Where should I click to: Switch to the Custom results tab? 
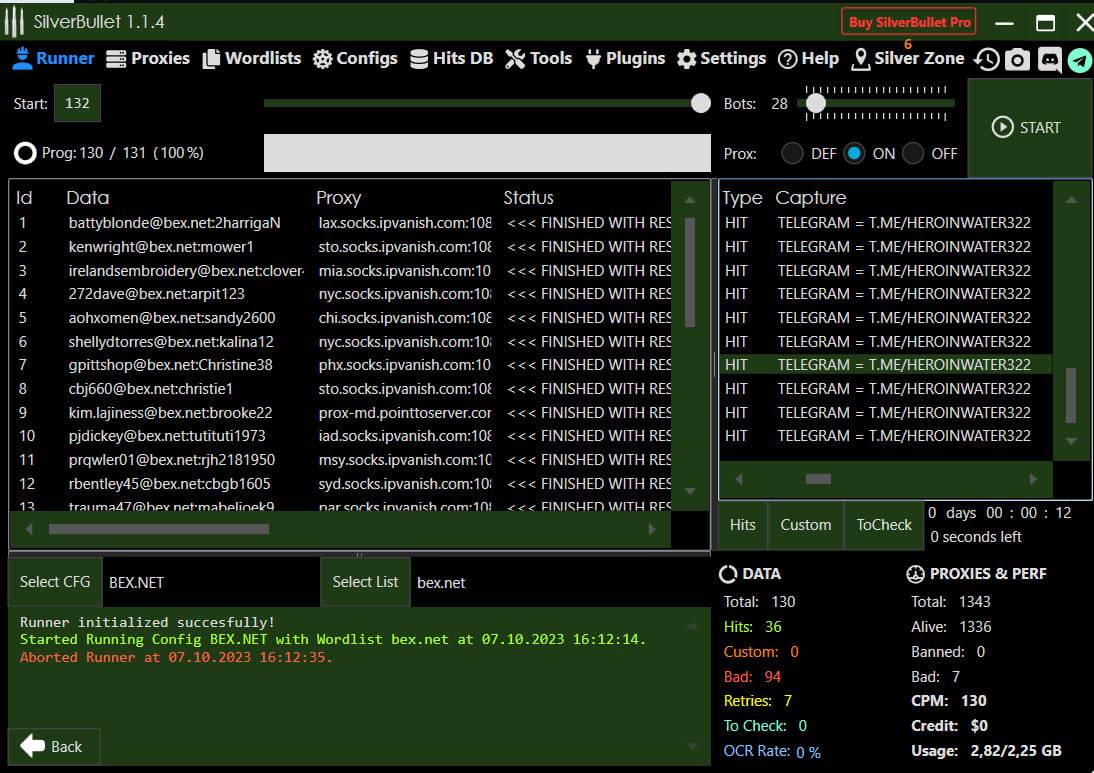point(805,525)
